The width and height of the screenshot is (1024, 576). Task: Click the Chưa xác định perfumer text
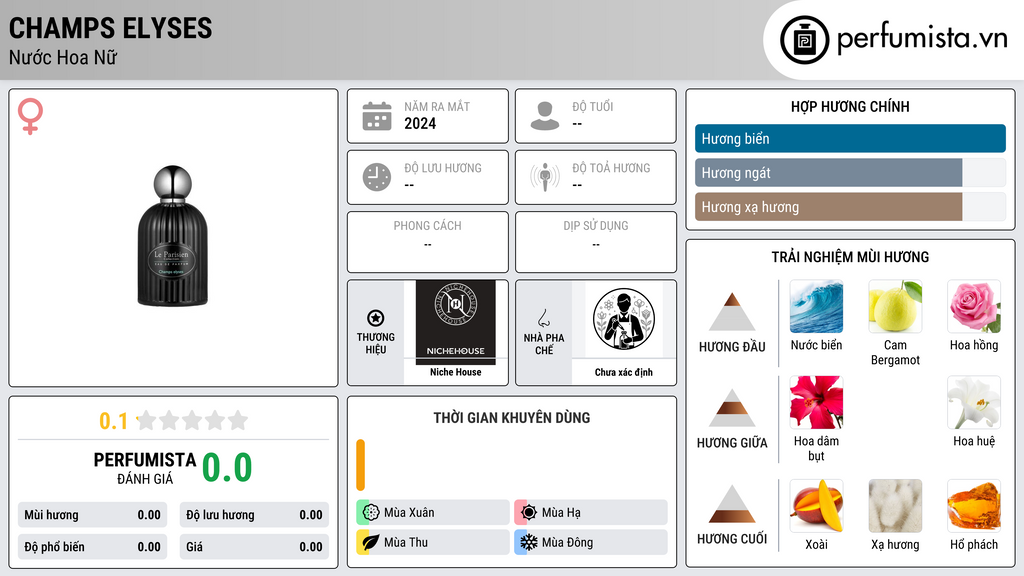click(x=623, y=372)
